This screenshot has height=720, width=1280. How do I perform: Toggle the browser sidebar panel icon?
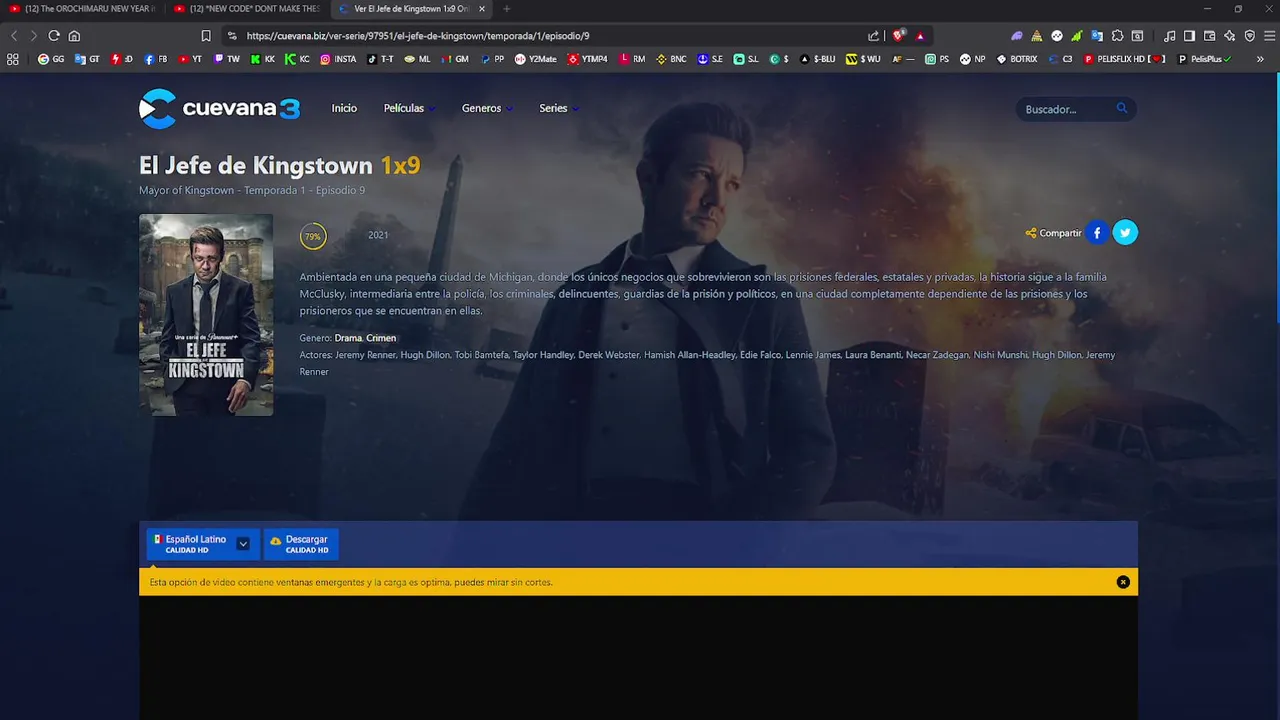tap(1189, 35)
